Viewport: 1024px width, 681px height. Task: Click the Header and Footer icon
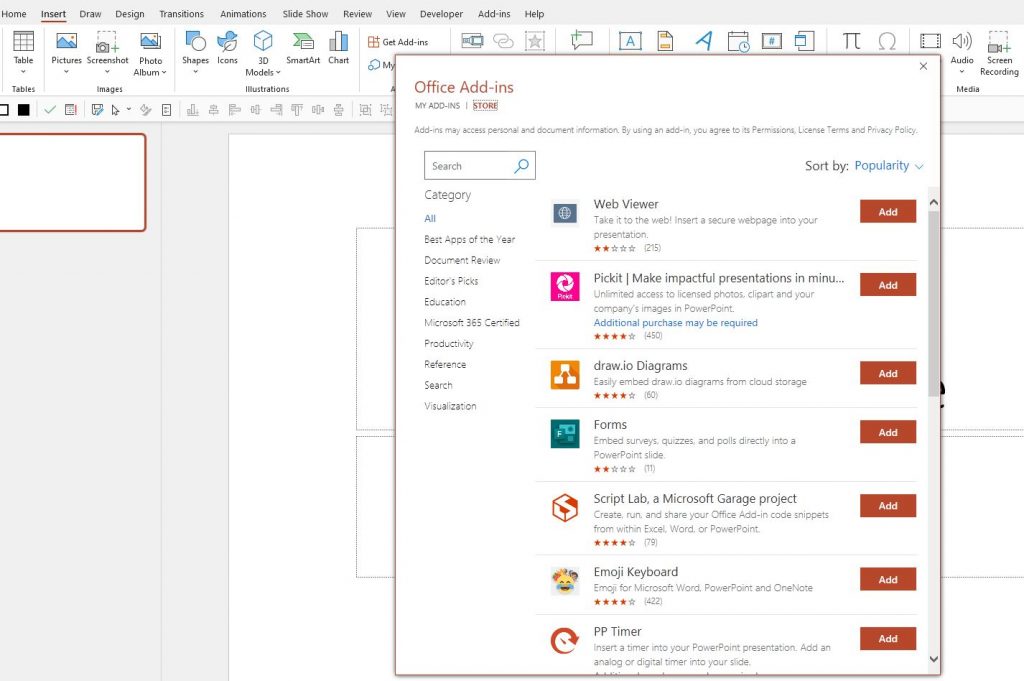[x=665, y=41]
